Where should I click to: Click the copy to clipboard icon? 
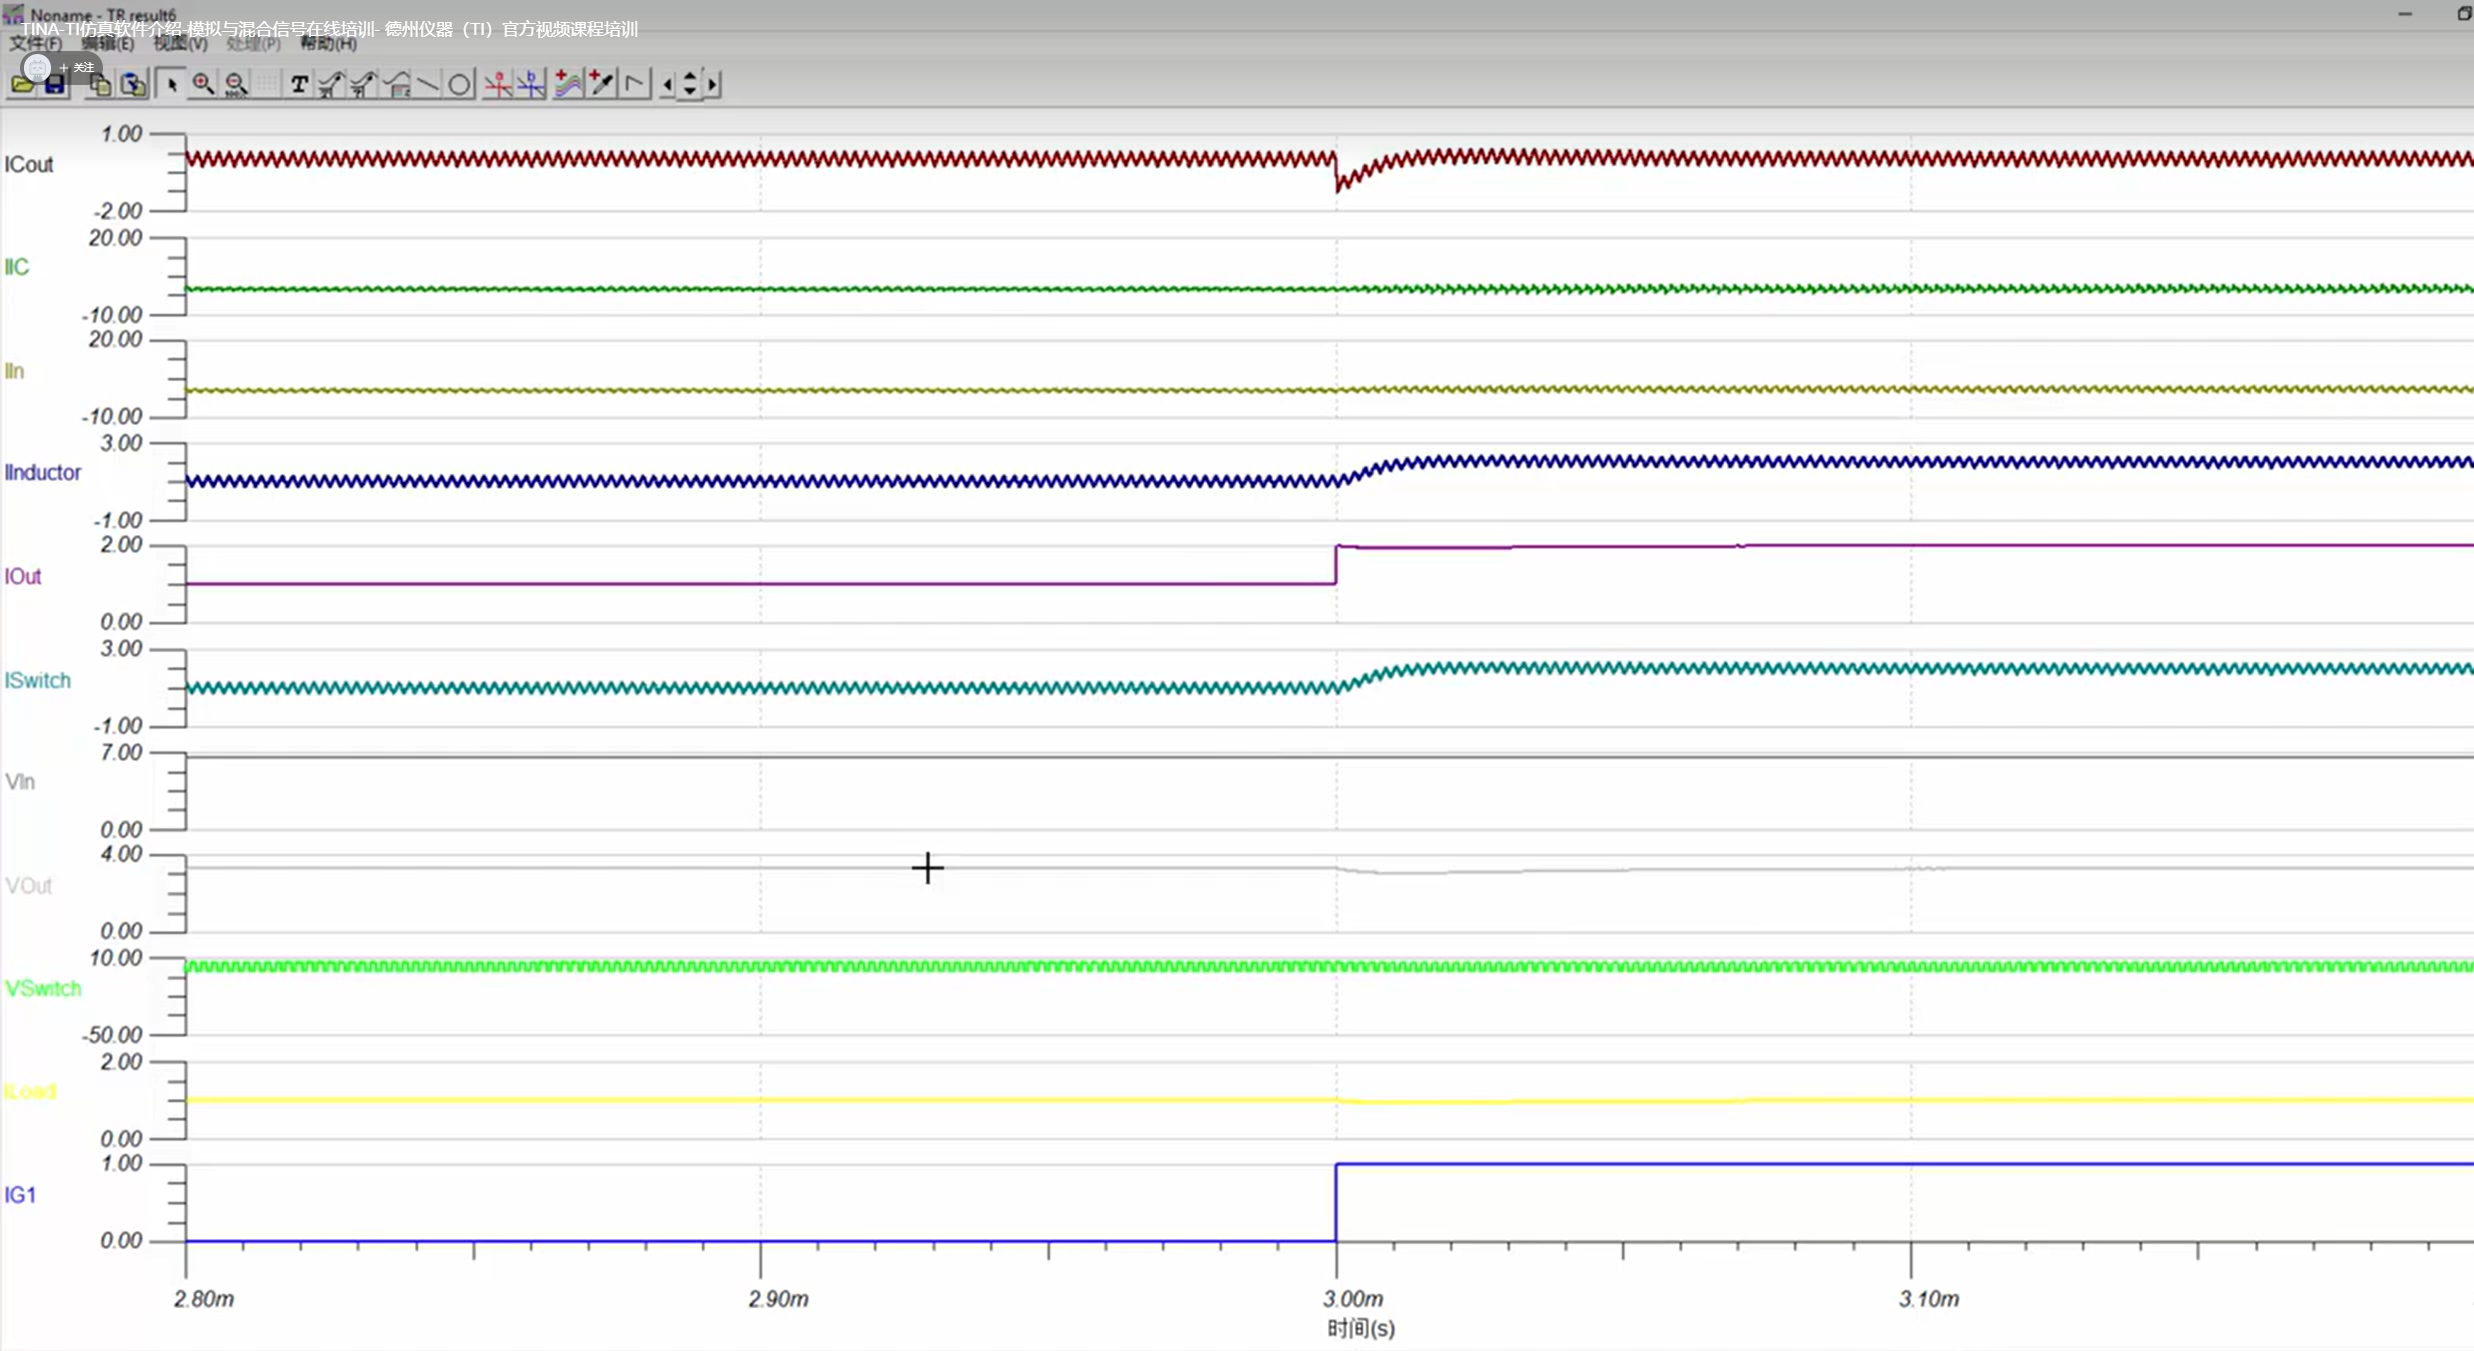(x=99, y=84)
